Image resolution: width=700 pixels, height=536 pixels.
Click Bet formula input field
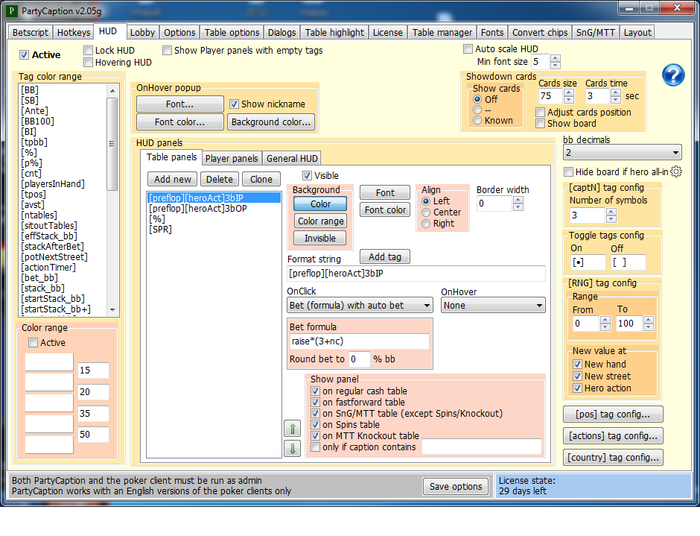point(359,341)
